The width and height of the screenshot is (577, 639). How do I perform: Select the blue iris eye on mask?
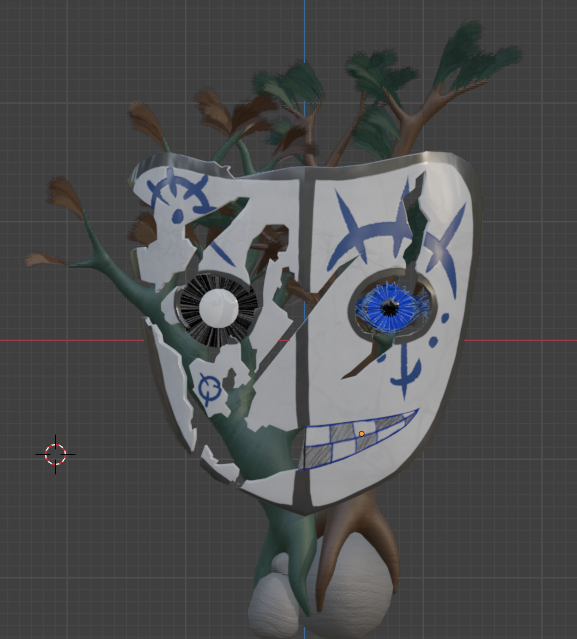click(x=390, y=308)
